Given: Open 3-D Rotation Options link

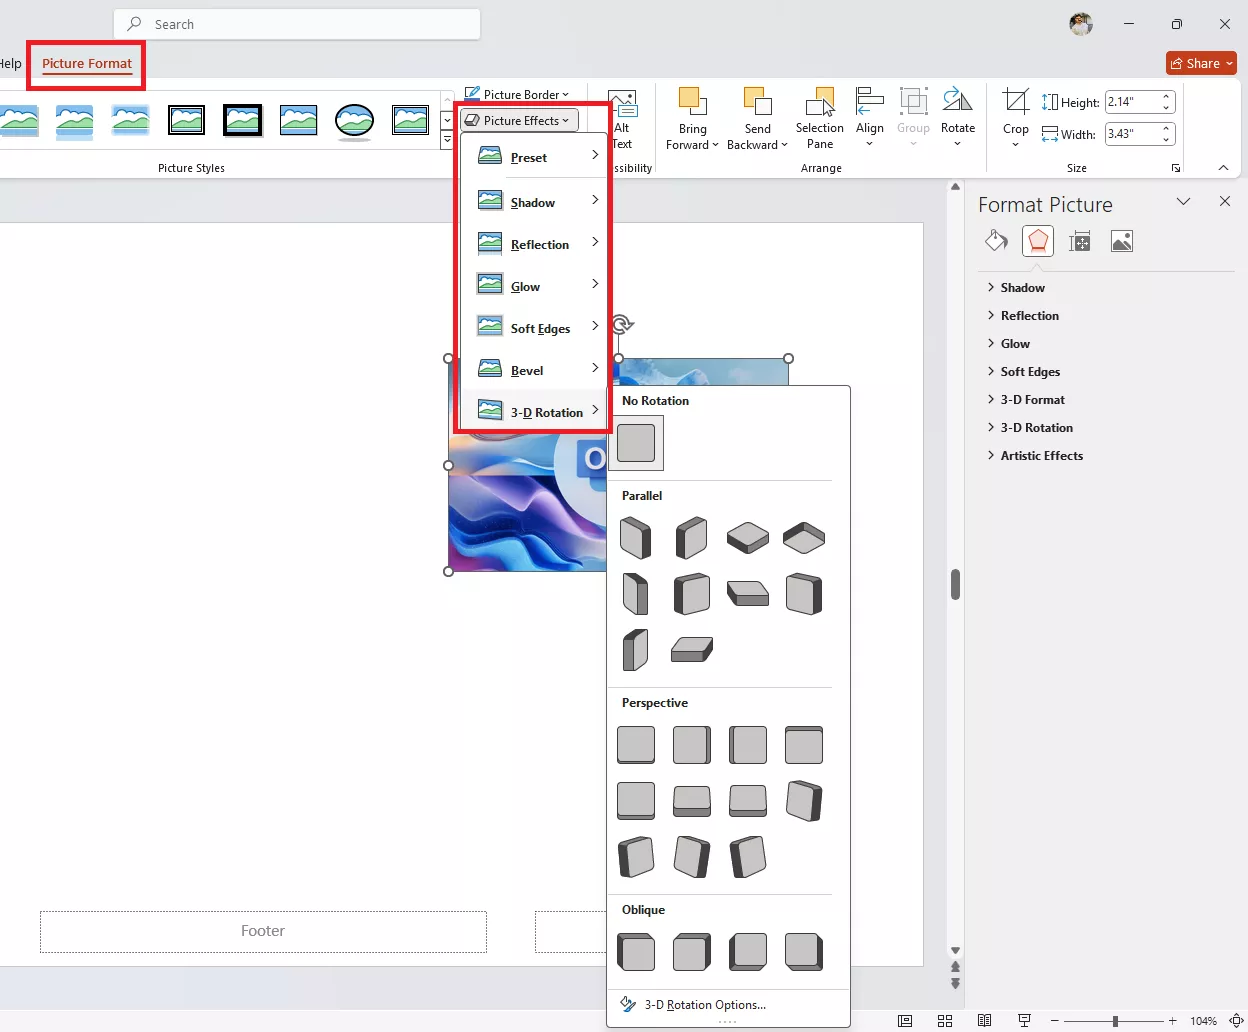Looking at the screenshot, I should click(704, 1005).
